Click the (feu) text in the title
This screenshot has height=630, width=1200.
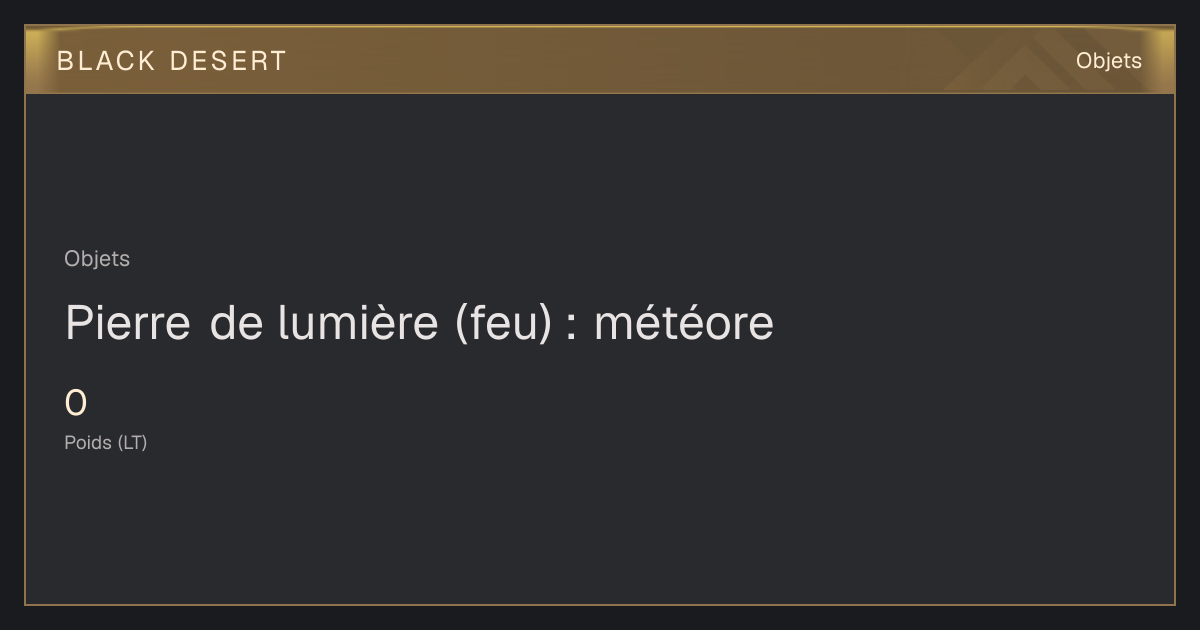[503, 324]
